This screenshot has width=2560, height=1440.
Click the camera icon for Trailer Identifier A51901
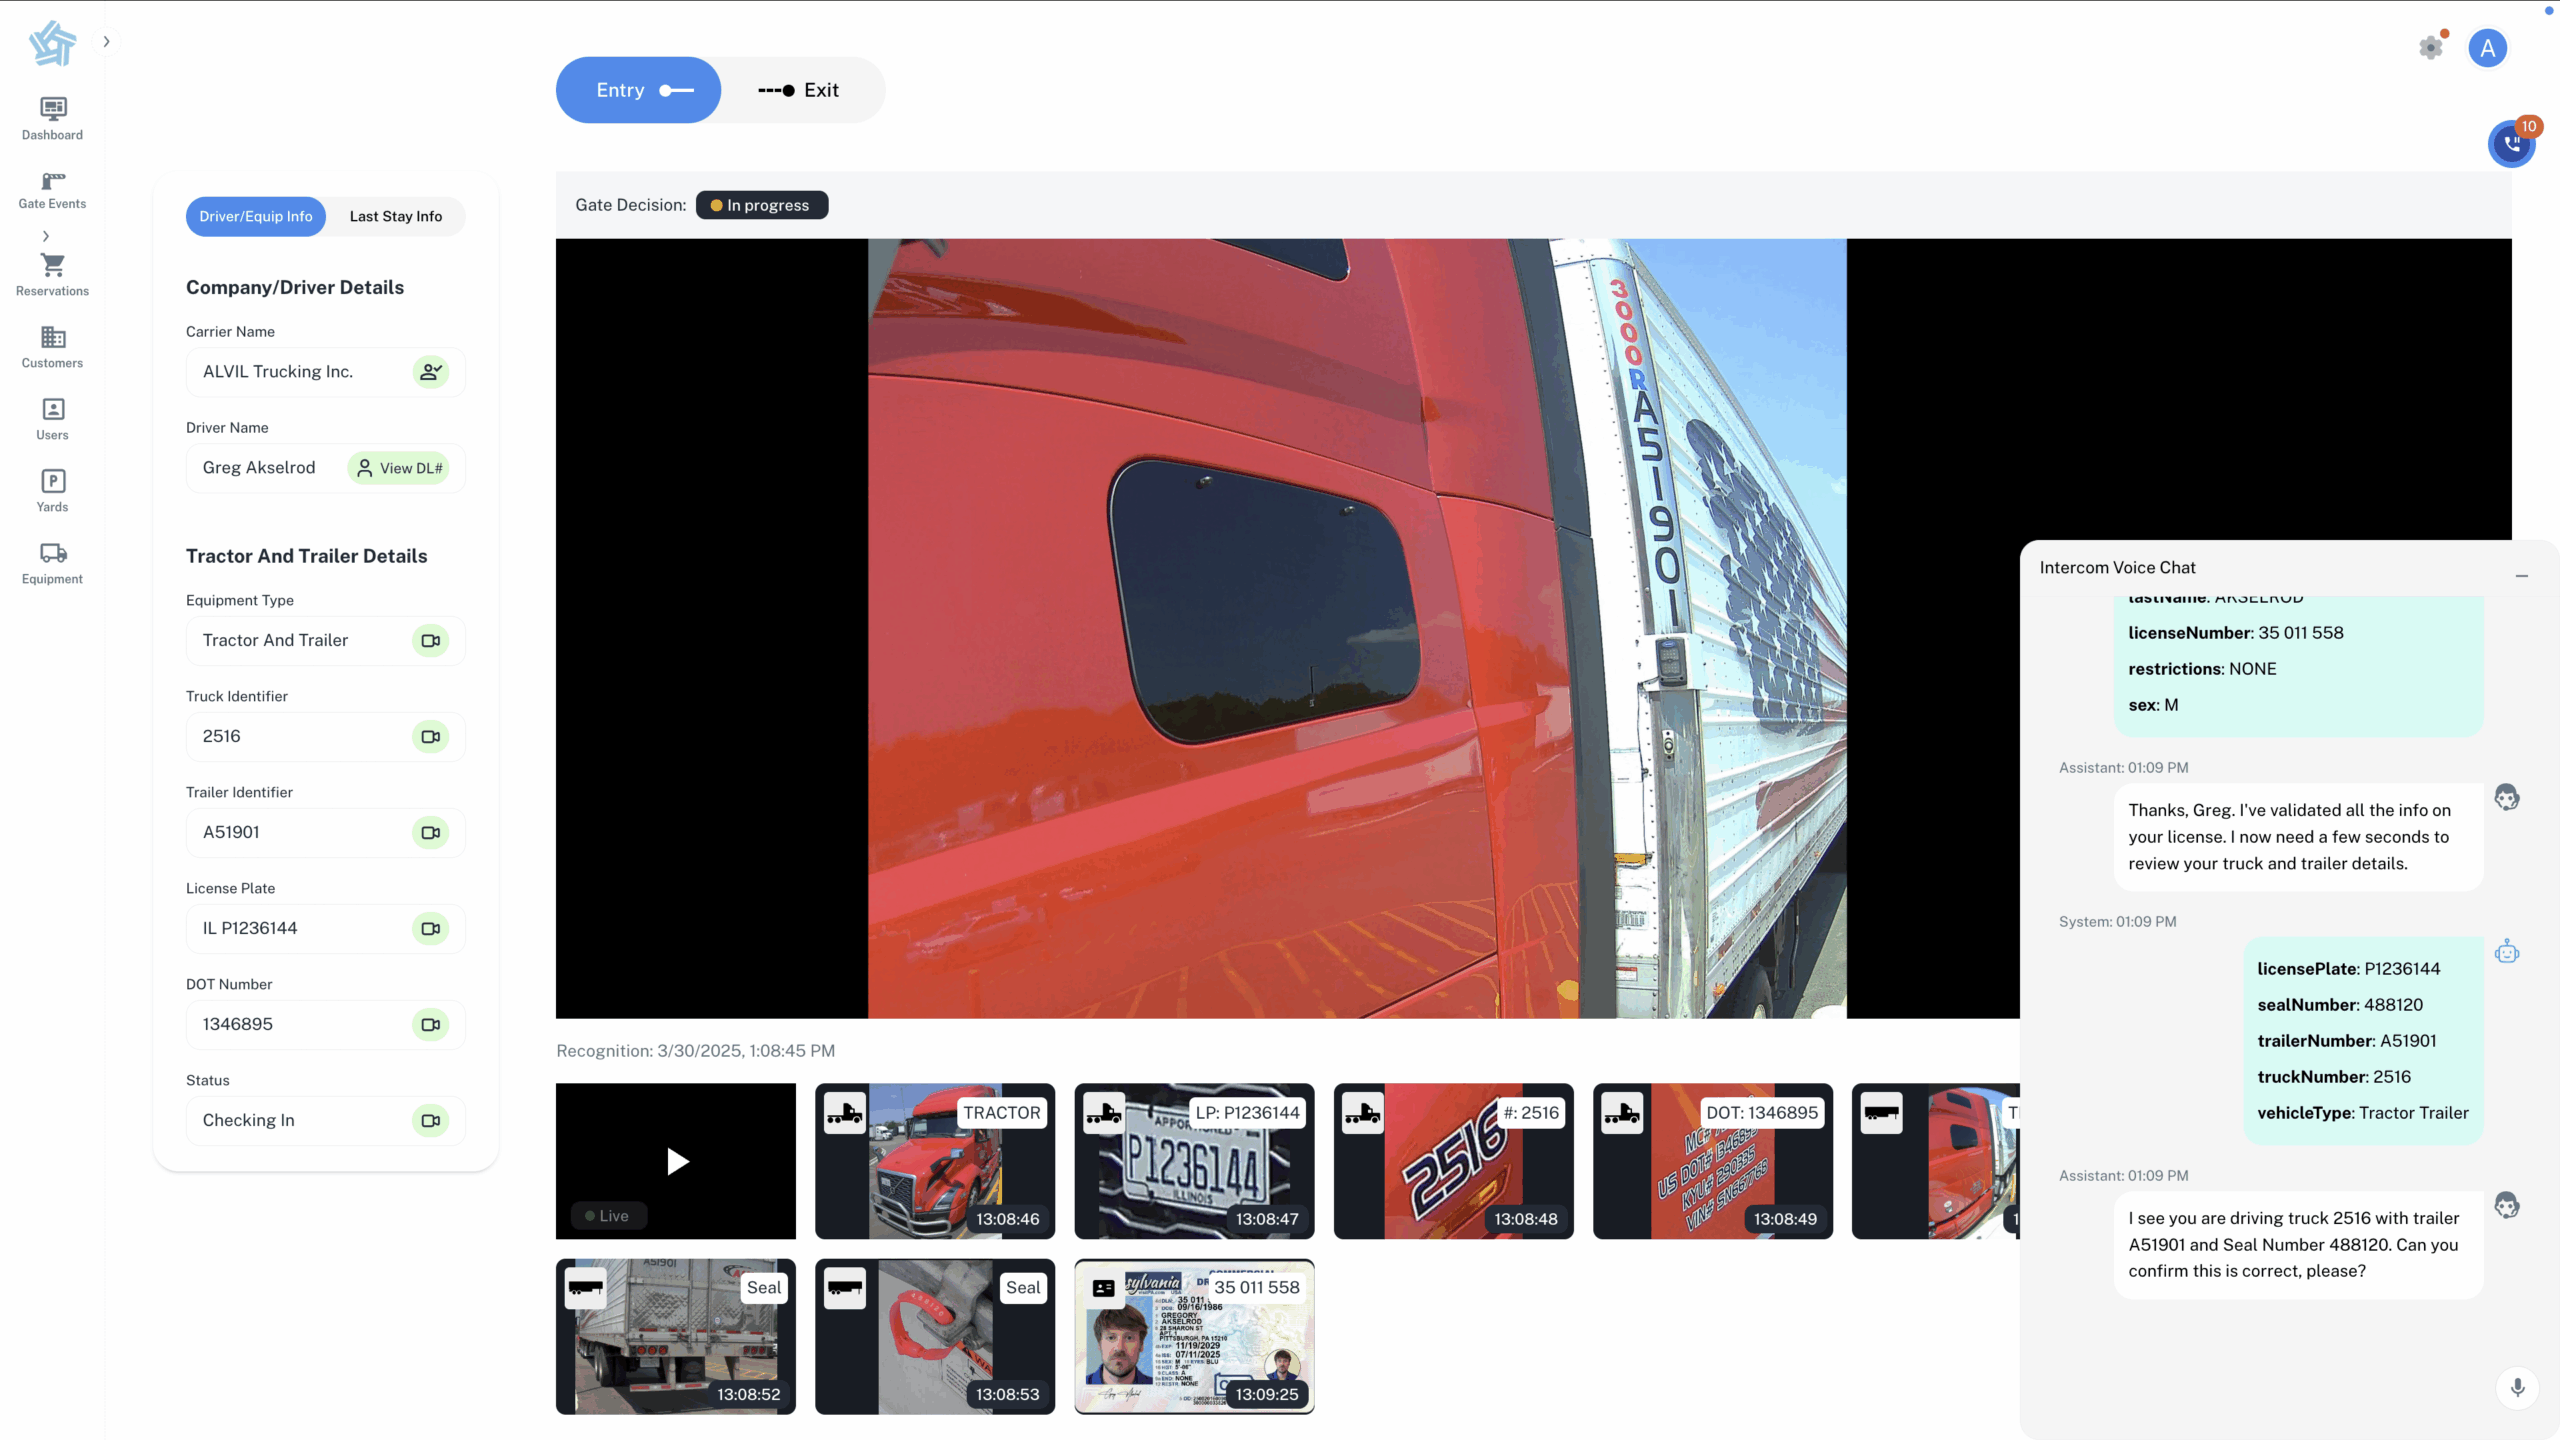click(x=431, y=833)
